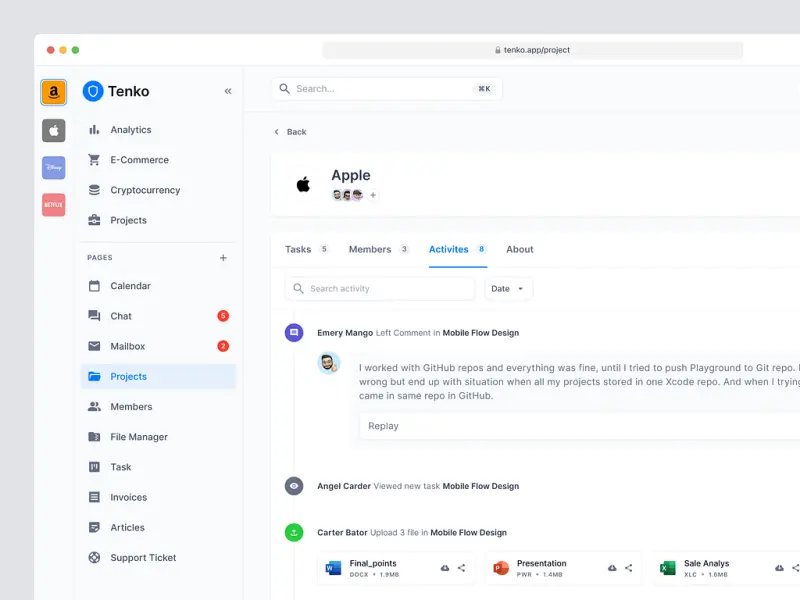This screenshot has width=800, height=600.
Task: Select the Apple workspace in the left rail
Action: (52, 130)
